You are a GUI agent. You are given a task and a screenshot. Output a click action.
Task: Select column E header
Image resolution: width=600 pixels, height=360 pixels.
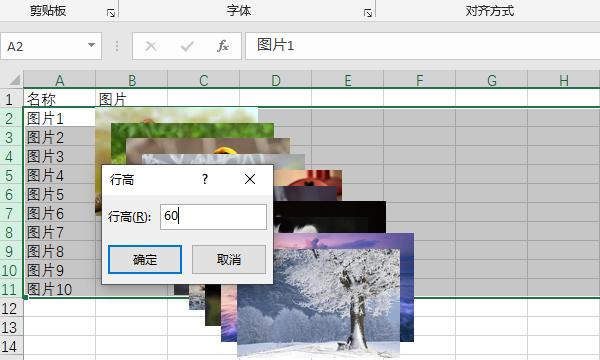(347, 80)
